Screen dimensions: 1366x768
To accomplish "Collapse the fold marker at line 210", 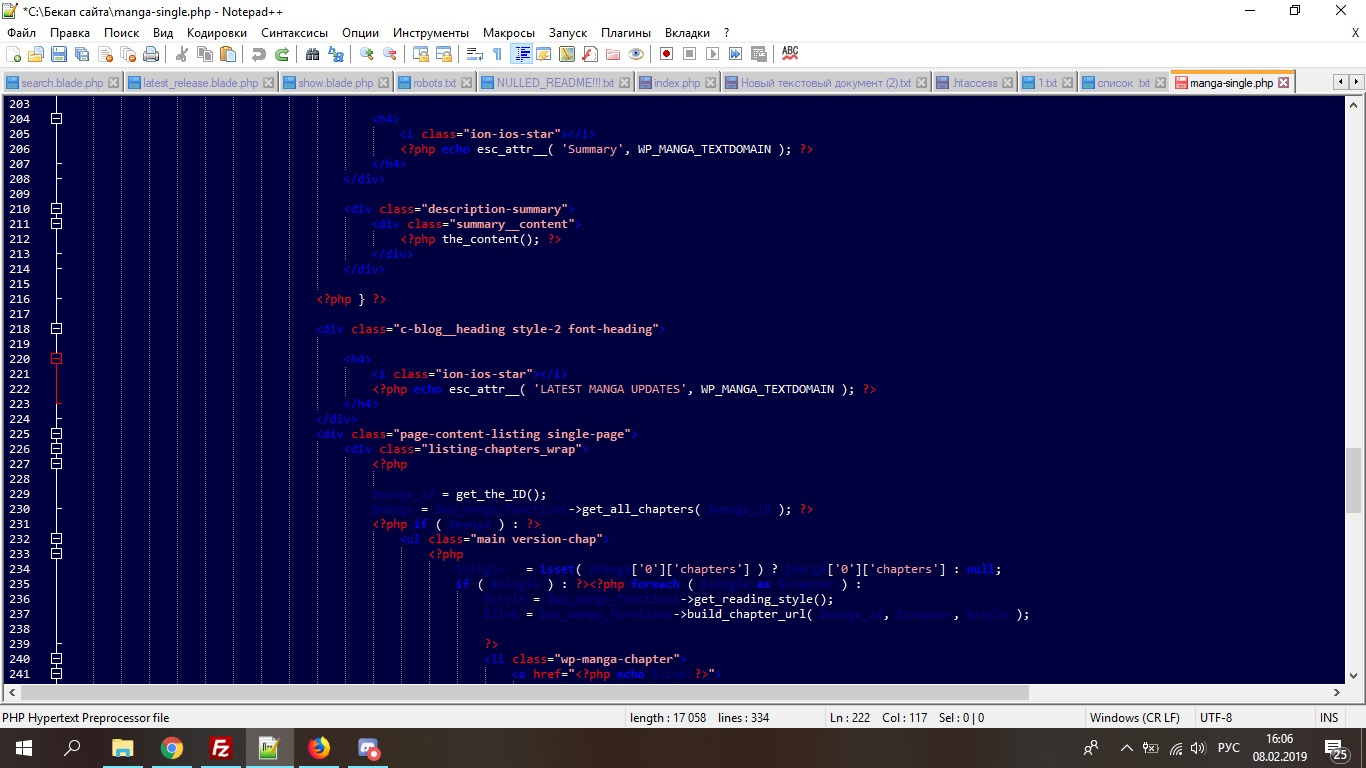I will [x=56, y=209].
